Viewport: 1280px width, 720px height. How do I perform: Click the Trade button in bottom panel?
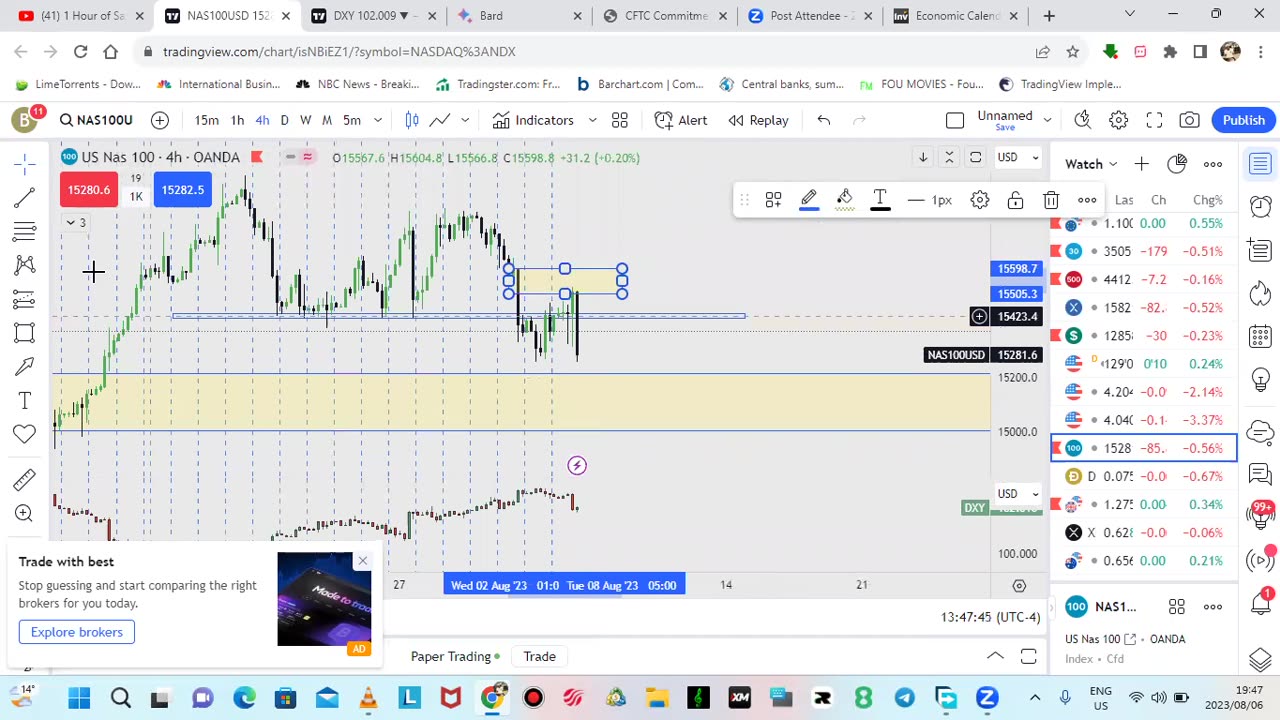(x=539, y=656)
